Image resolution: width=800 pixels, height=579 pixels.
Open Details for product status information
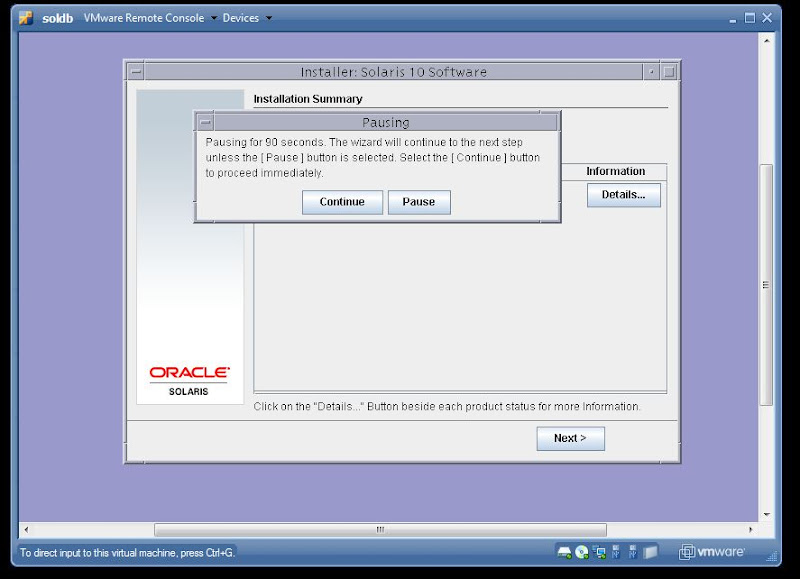pyautogui.click(x=623, y=195)
